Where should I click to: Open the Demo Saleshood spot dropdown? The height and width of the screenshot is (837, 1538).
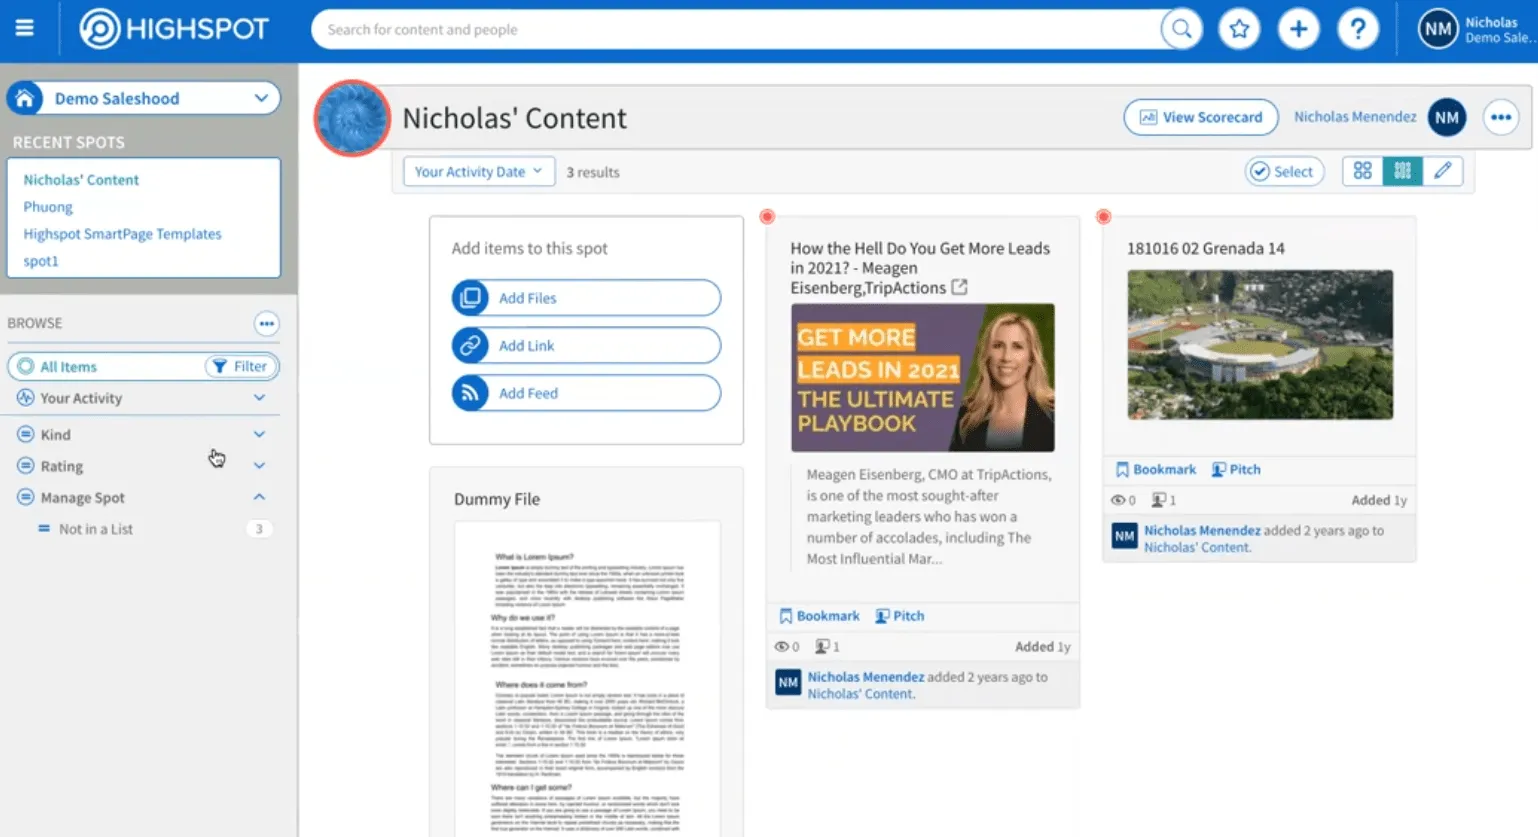tap(143, 98)
